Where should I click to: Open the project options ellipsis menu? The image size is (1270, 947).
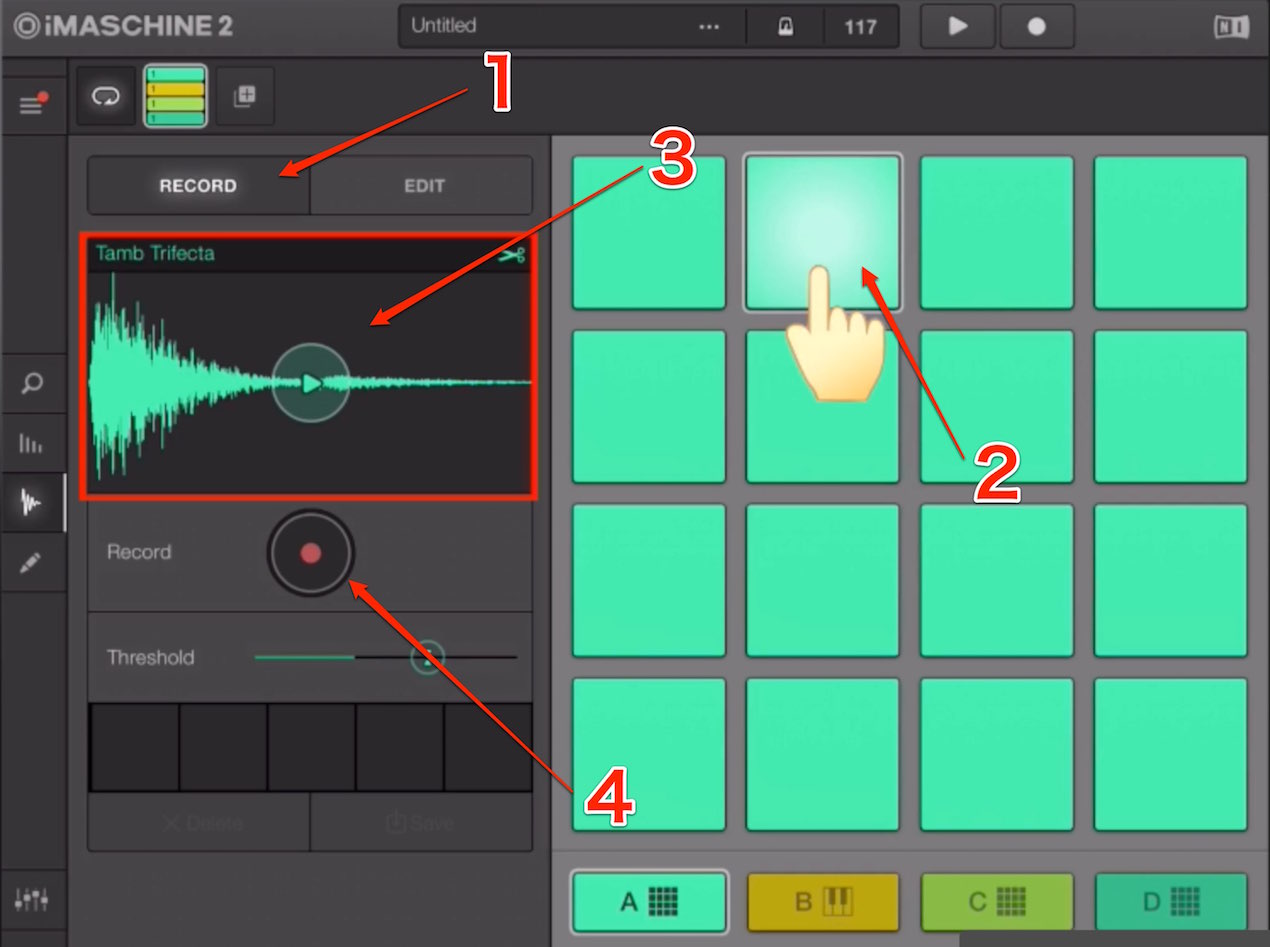pyautogui.click(x=709, y=27)
